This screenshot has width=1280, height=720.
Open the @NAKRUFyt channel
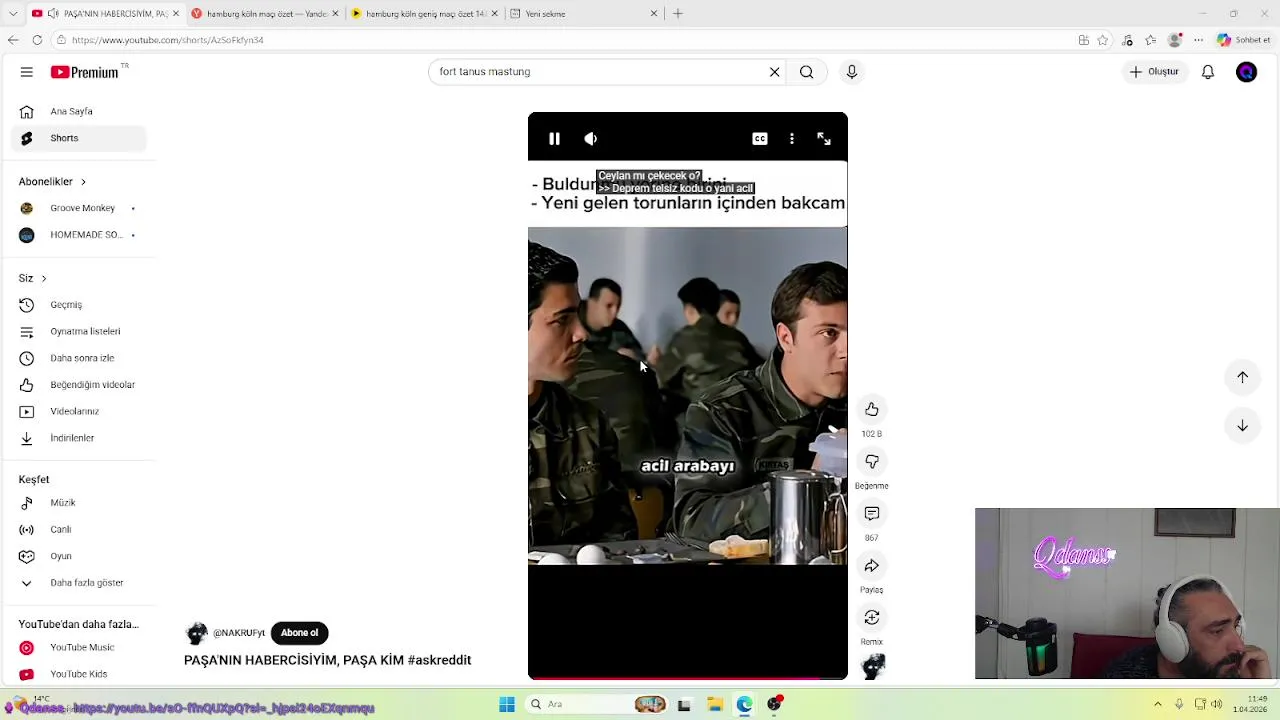tap(238, 633)
